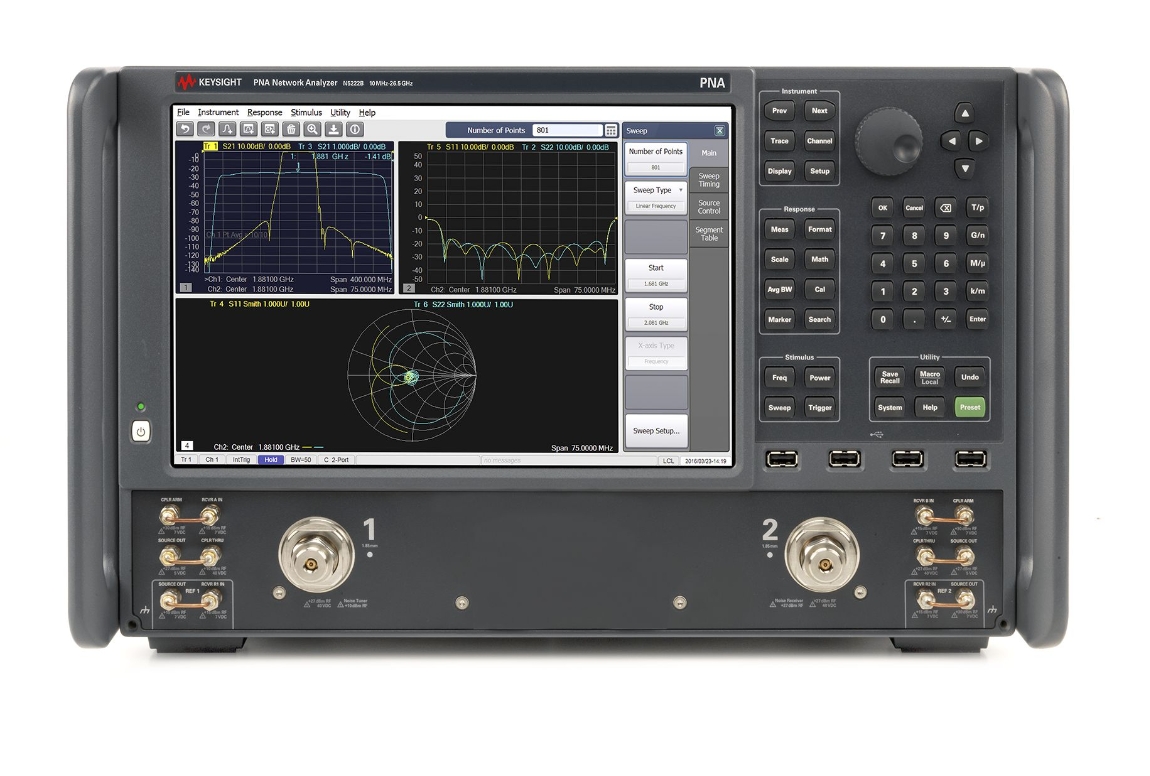This screenshot has width=1150, height=776.
Task: Select the Segment Table tab
Action: click(x=709, y=233)
